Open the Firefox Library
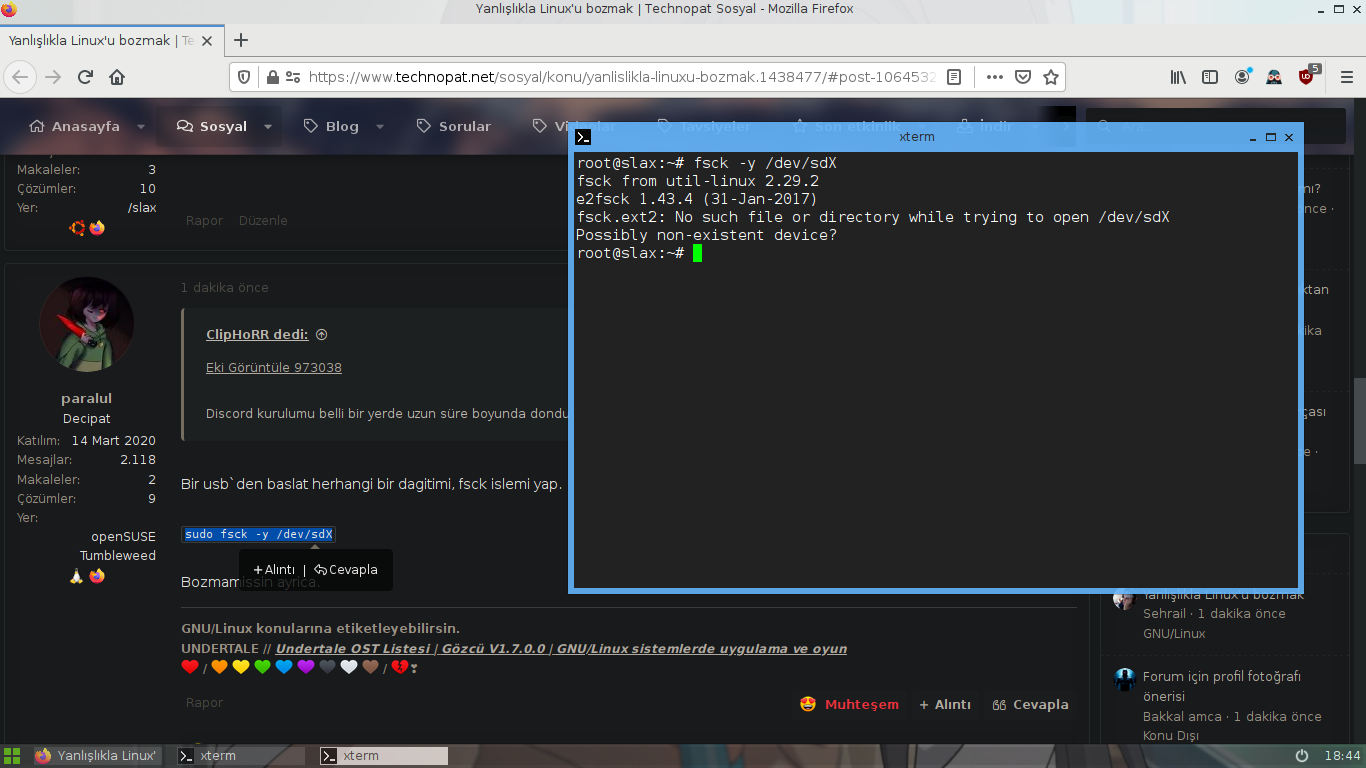The height and width of the screenshot is (768, 1366). (x=1179, y=77)
